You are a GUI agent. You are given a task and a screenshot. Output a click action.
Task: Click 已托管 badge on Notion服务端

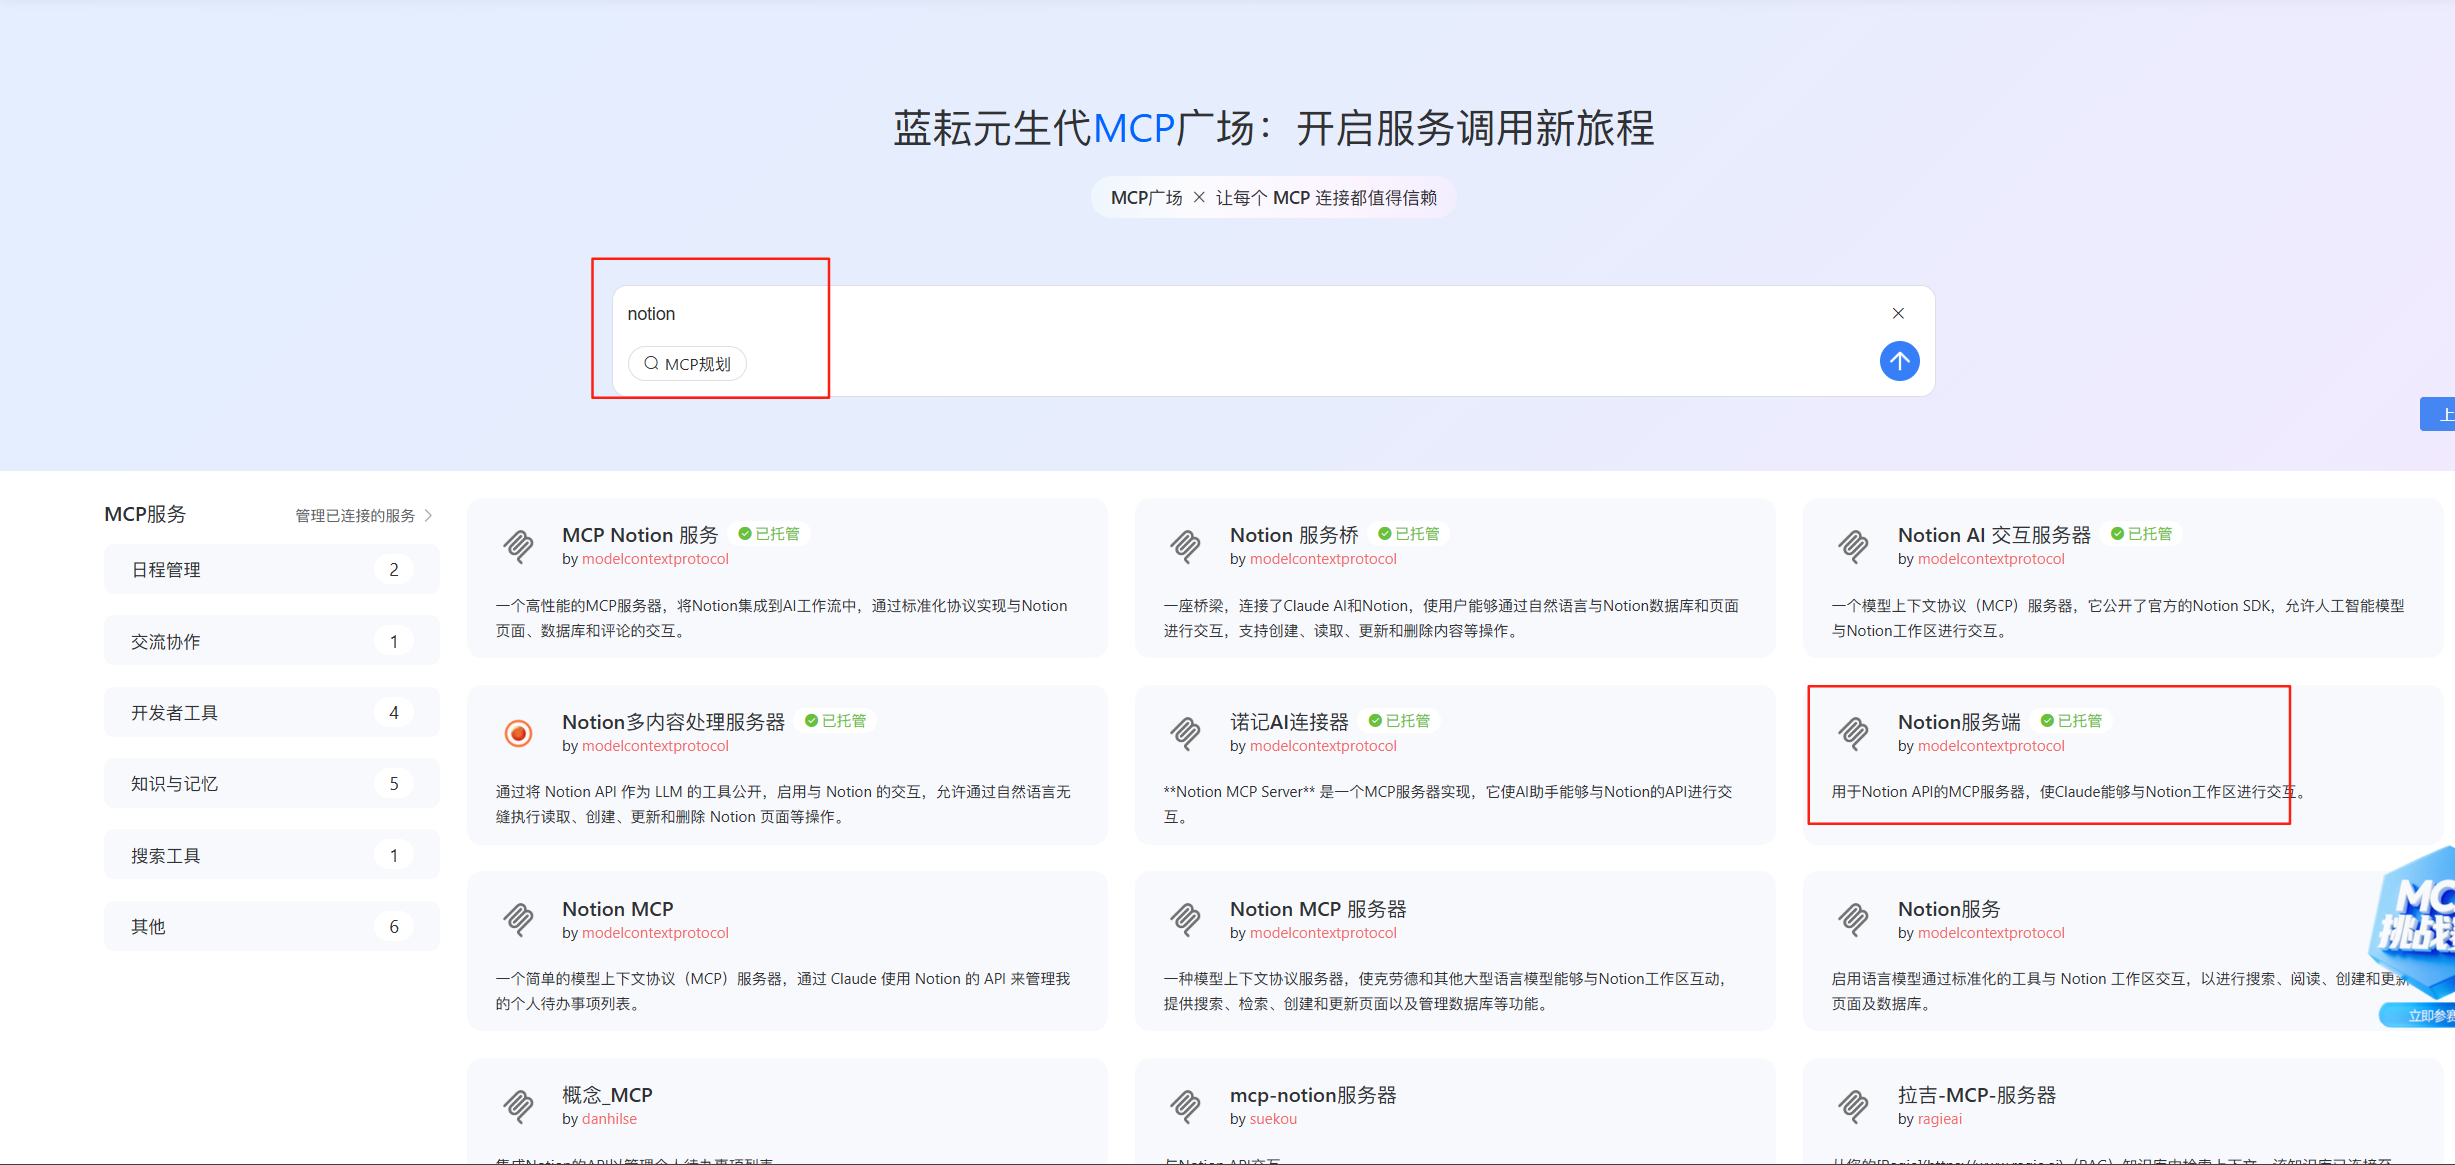(2071, 721)
